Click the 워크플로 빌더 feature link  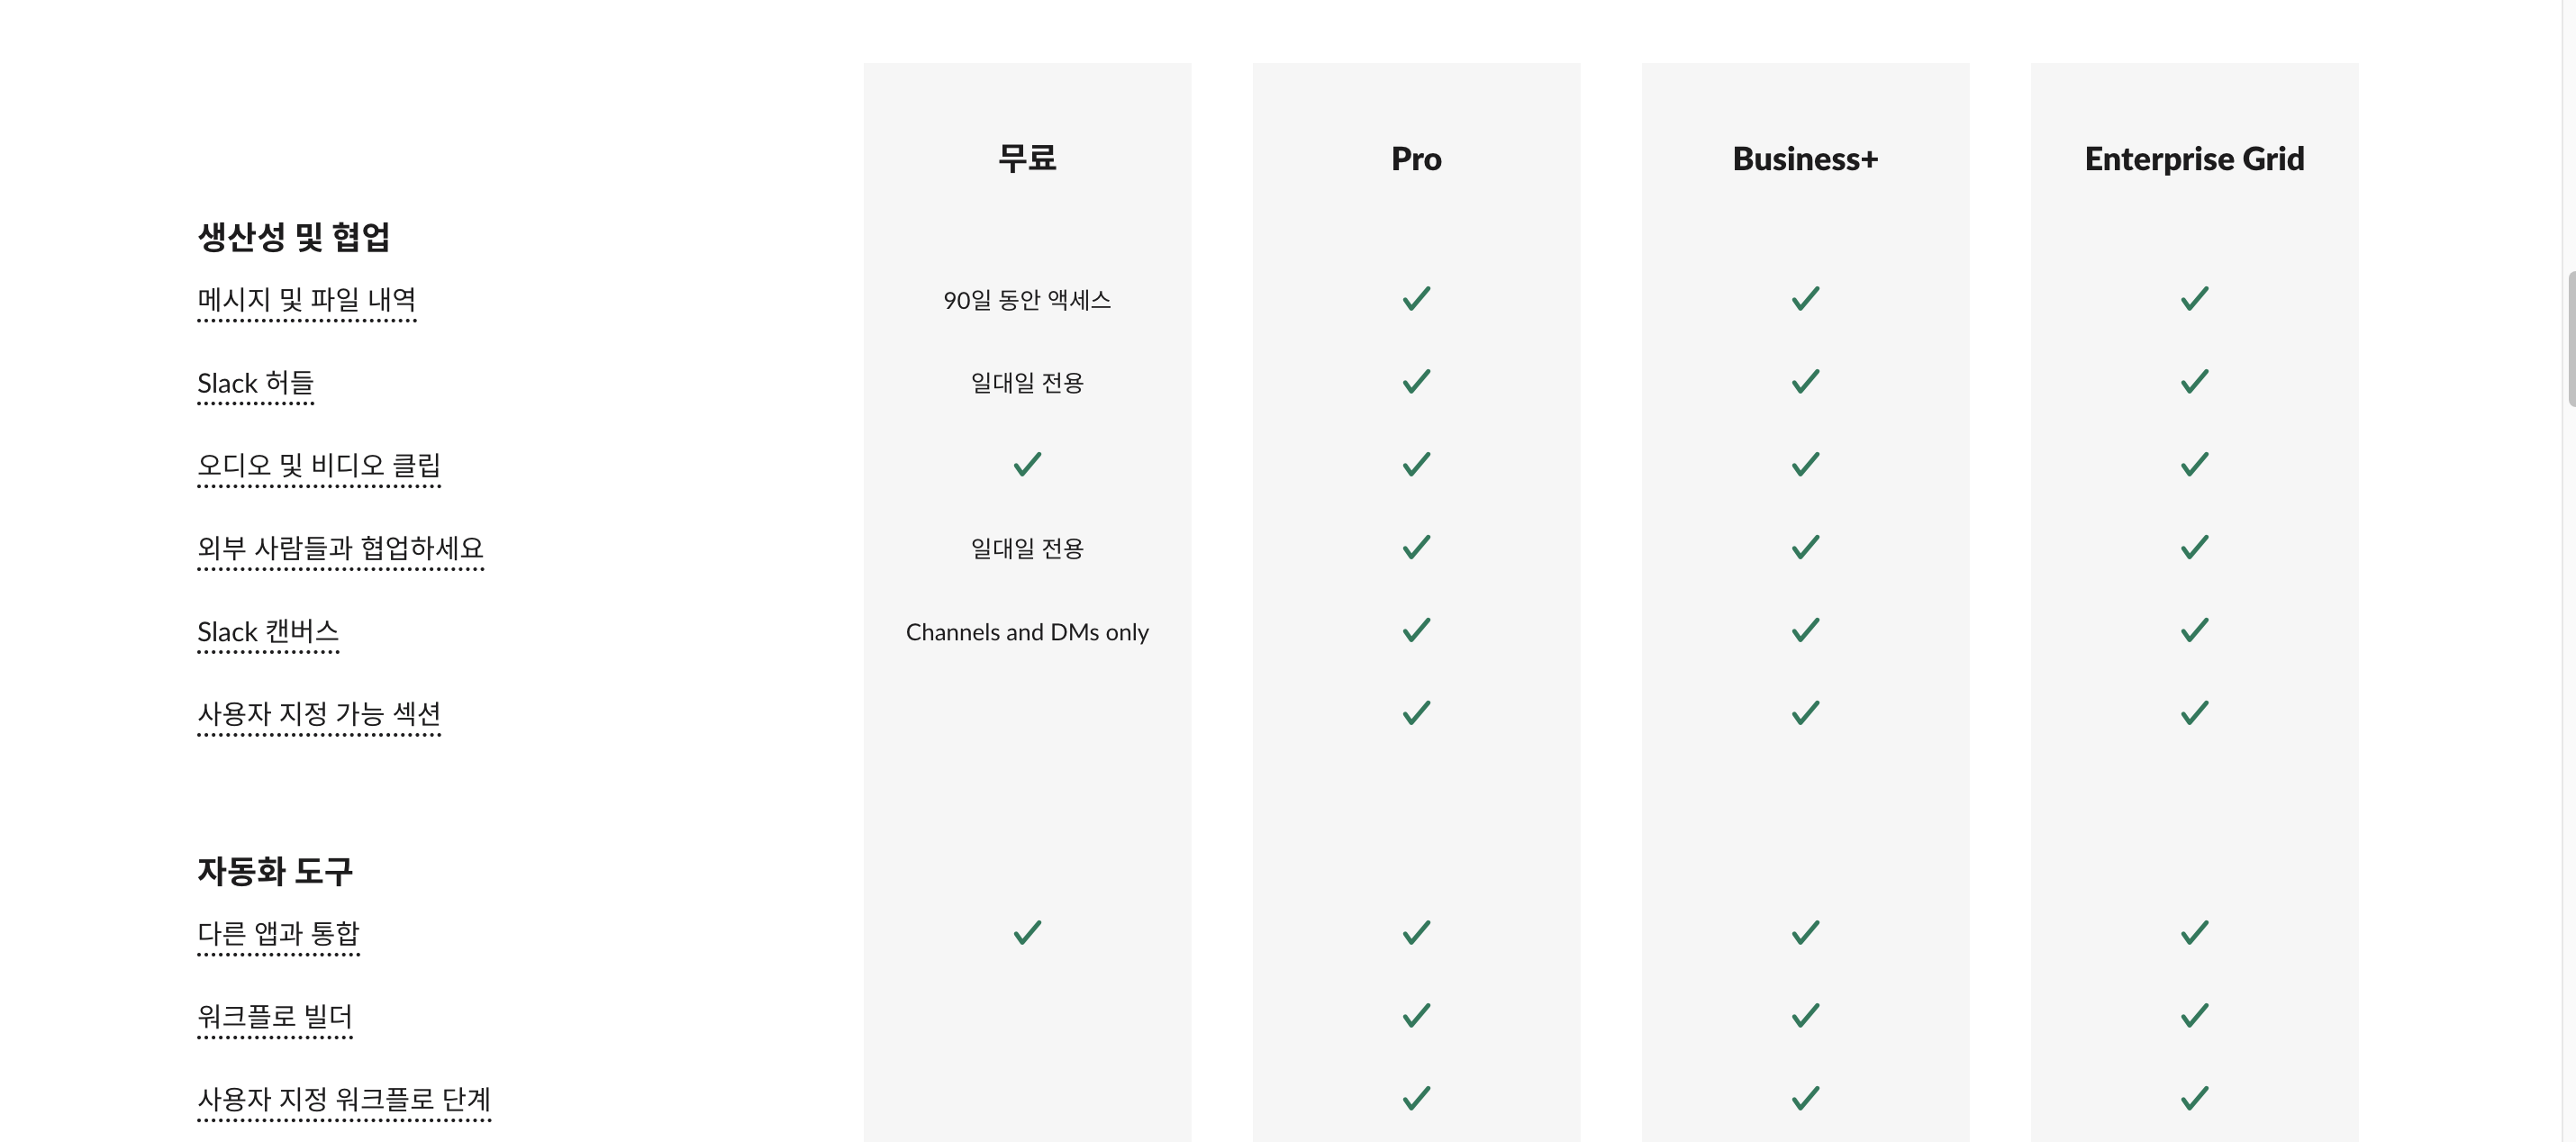tap(275, 1016)
